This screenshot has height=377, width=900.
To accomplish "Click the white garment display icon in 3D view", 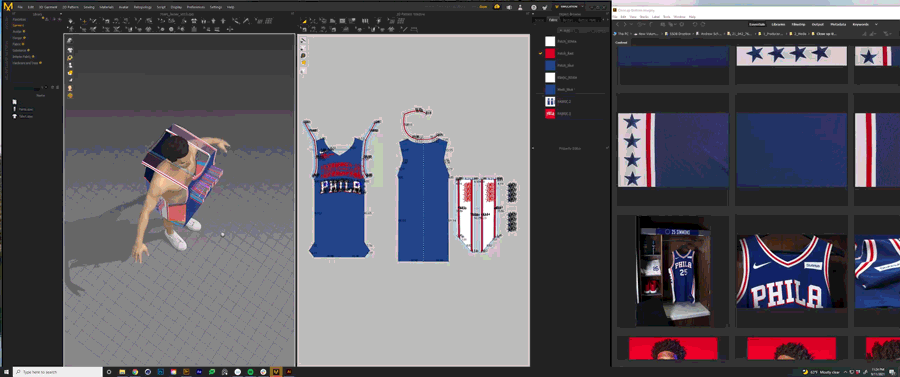I will click(70, 50).
